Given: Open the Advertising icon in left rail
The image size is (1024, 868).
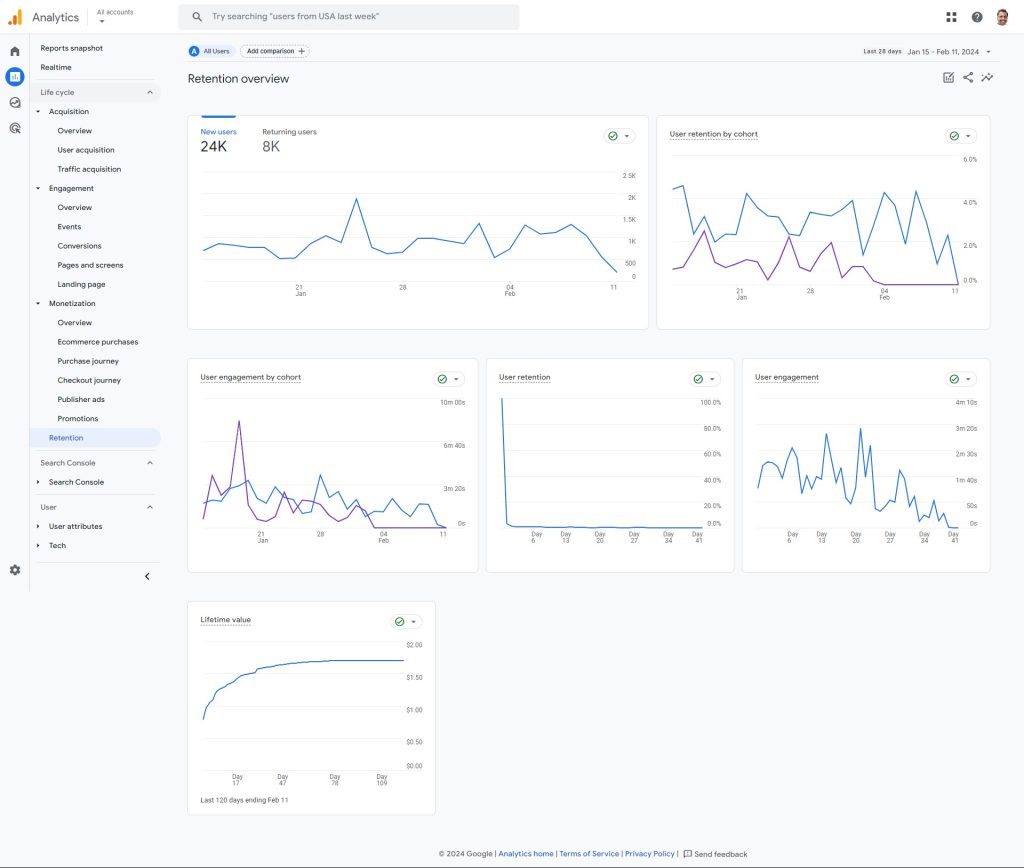Looking at the screenshot, I should coord(15,128).
